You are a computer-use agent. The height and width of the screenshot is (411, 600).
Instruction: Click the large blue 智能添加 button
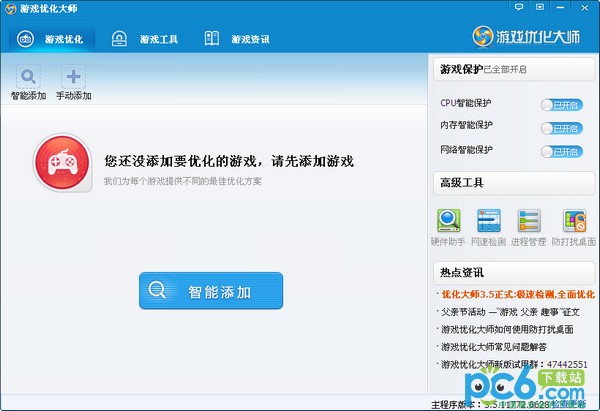coord(211,291)
